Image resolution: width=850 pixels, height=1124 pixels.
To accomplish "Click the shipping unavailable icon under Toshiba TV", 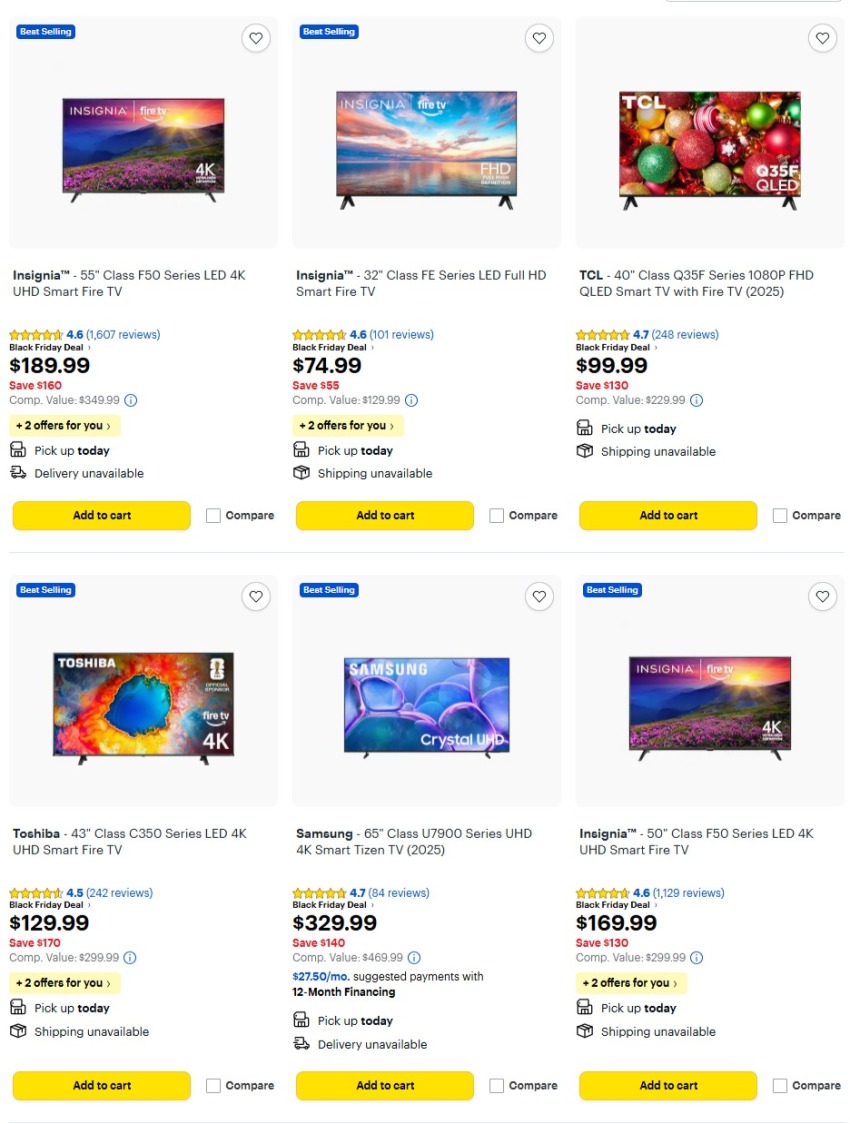I will (18, 1031).
